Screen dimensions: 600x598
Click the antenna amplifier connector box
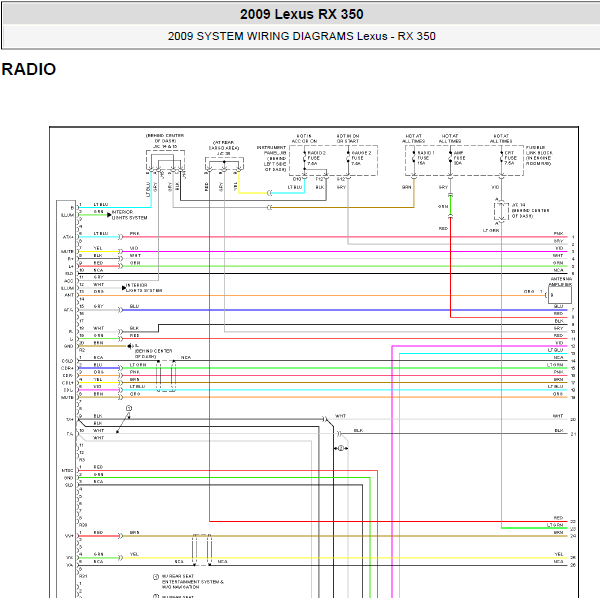pyautogui.click(x=560, y=295)
